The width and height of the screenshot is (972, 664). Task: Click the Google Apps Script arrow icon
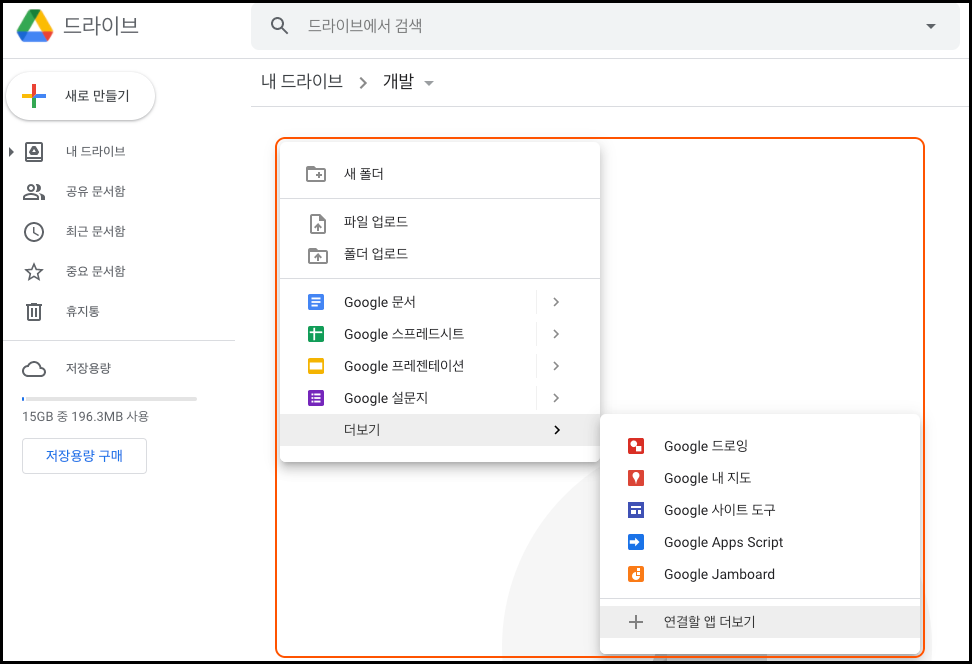click(x=636, y=542)
